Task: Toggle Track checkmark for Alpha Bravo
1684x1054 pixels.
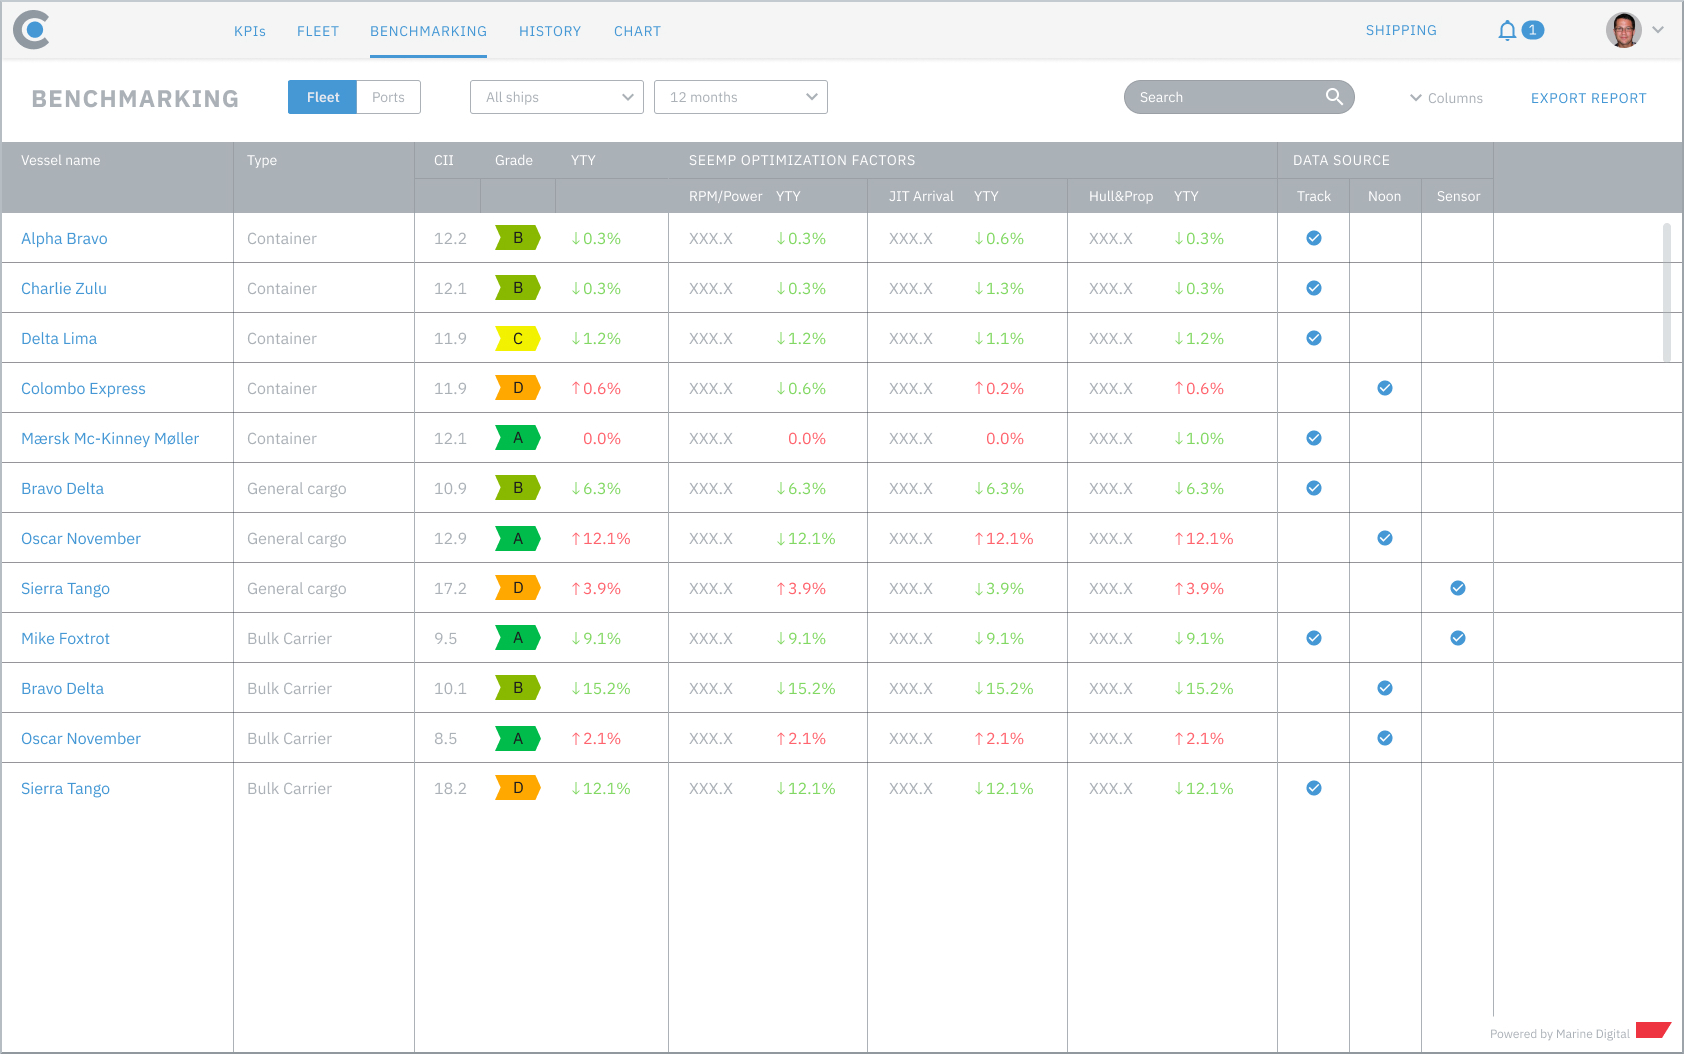Action: (1314, 238)
